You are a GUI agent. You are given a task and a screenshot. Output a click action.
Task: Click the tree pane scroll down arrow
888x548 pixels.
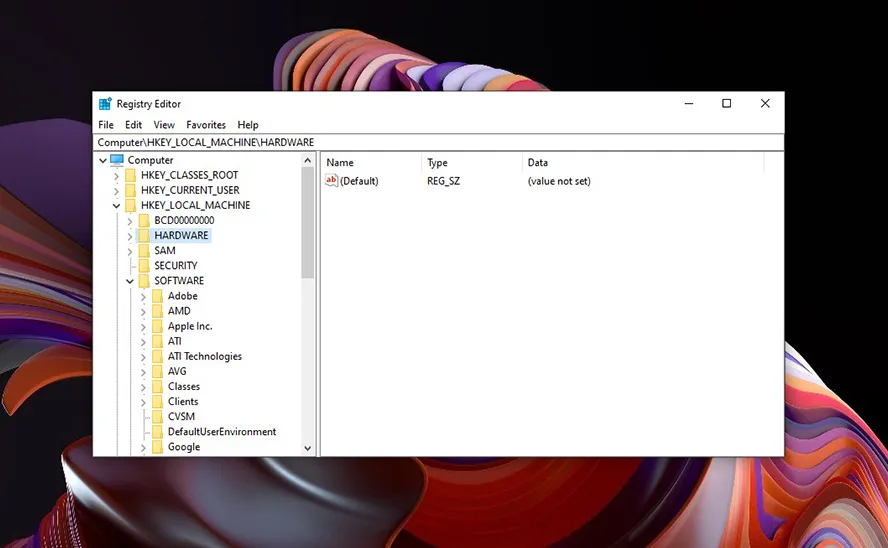tap(307, 448)
